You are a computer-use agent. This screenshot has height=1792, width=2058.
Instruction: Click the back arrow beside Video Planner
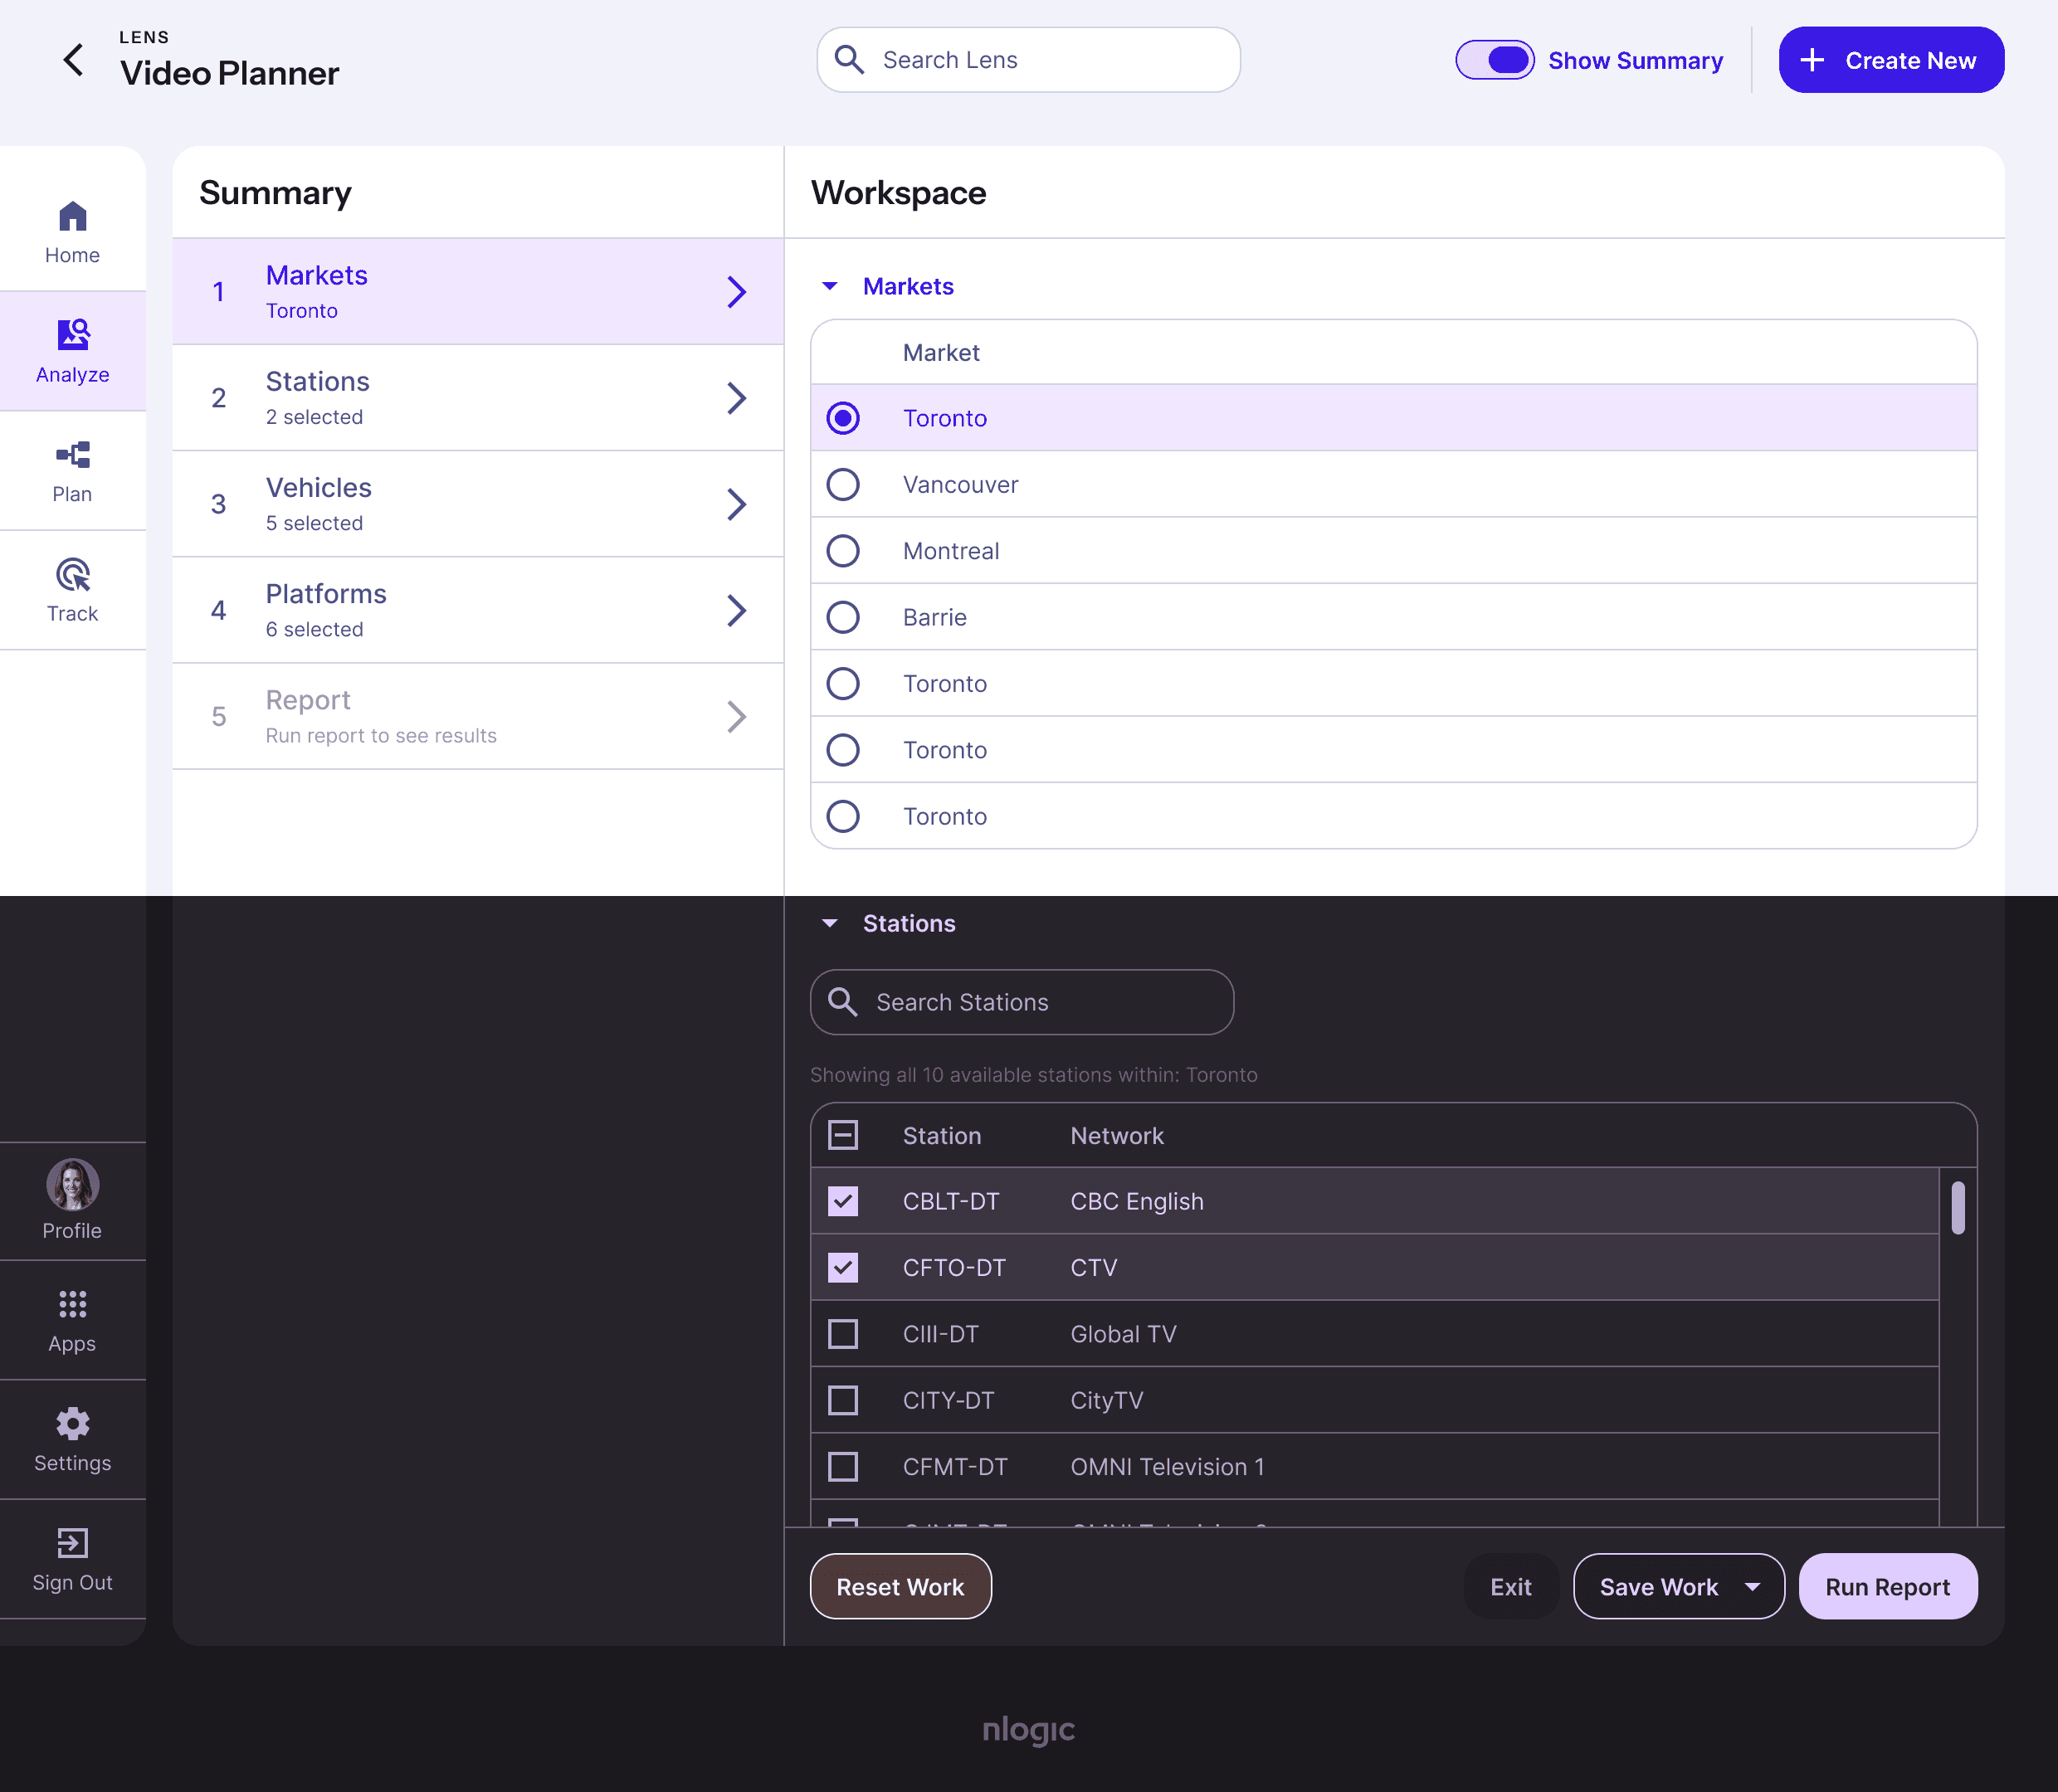(74, 60)
